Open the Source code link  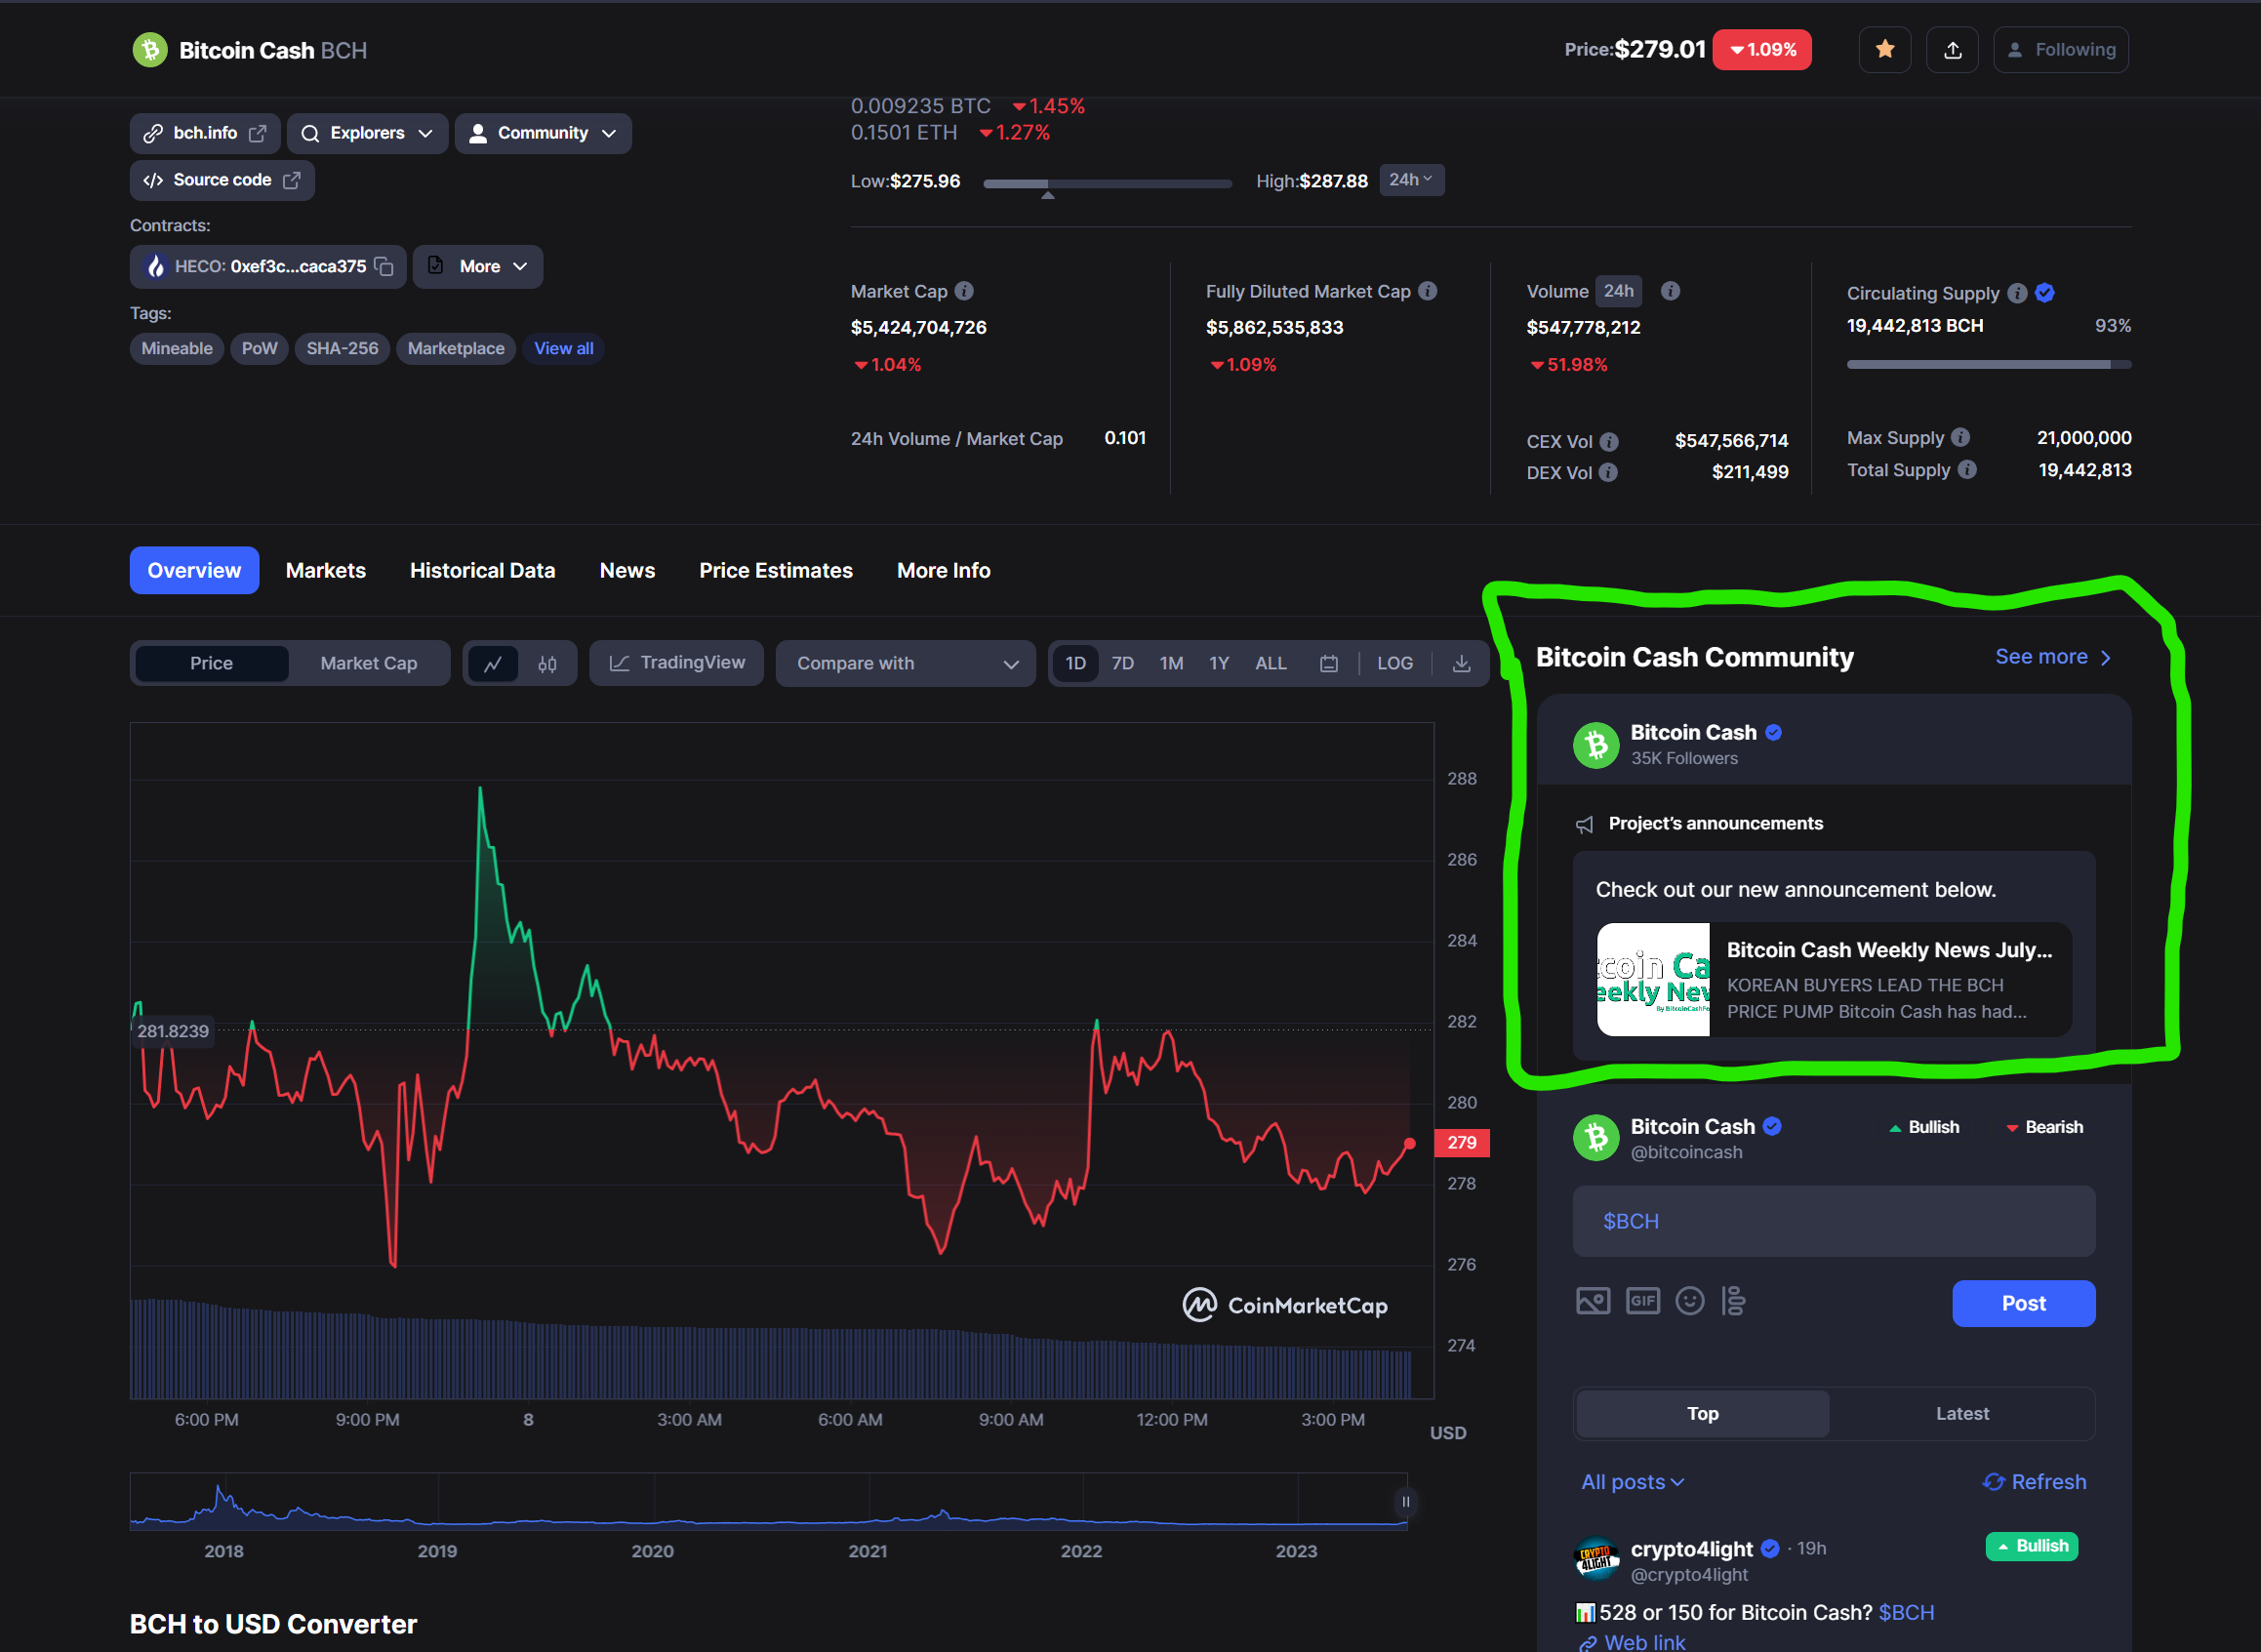[222, 181]
